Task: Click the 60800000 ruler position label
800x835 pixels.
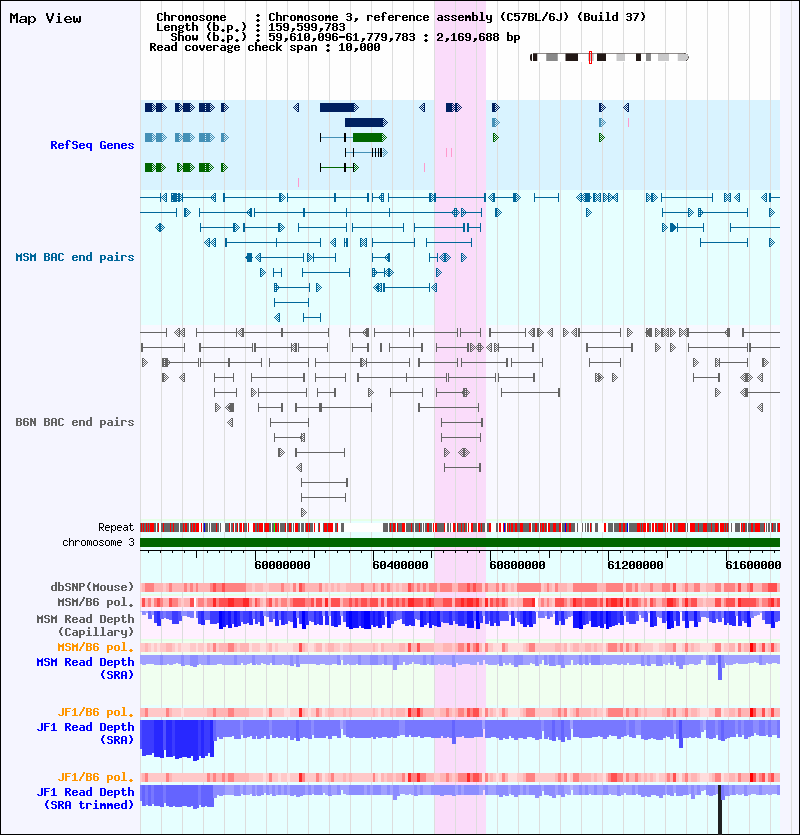Action: tap(517, 565)
